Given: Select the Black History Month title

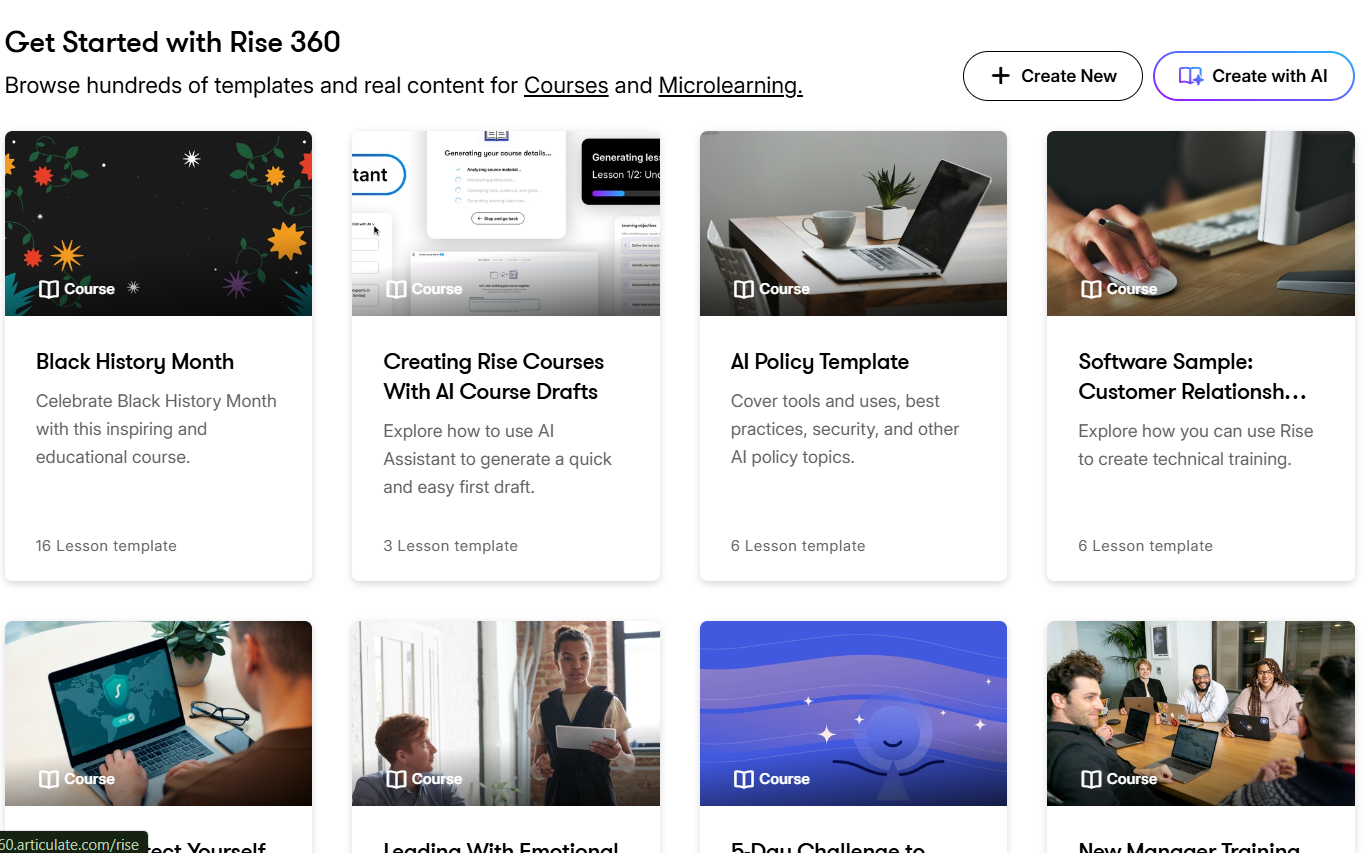Looking at the screenshot, I should point(135,362).
